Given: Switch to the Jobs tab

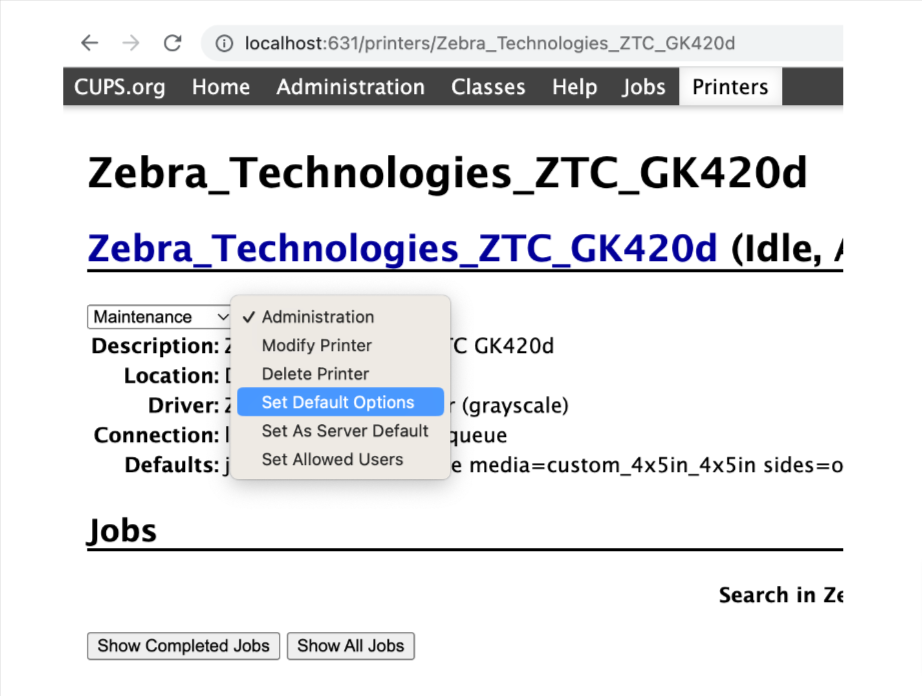Looking at the screenshot, I should point(643,87).
